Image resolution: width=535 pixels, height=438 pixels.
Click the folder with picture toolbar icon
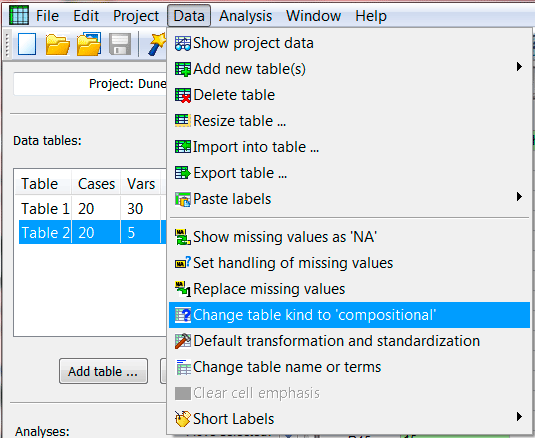pos(89,44)
